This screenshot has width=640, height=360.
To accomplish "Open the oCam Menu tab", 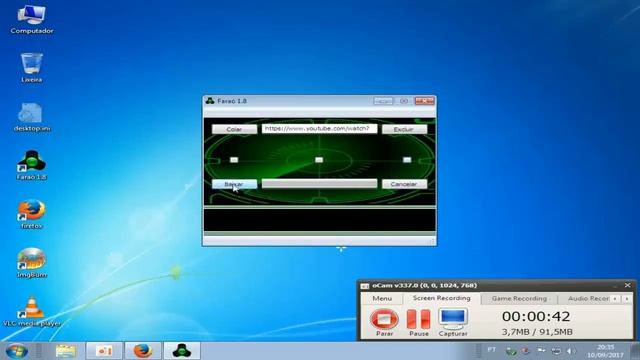I will 382,299.
